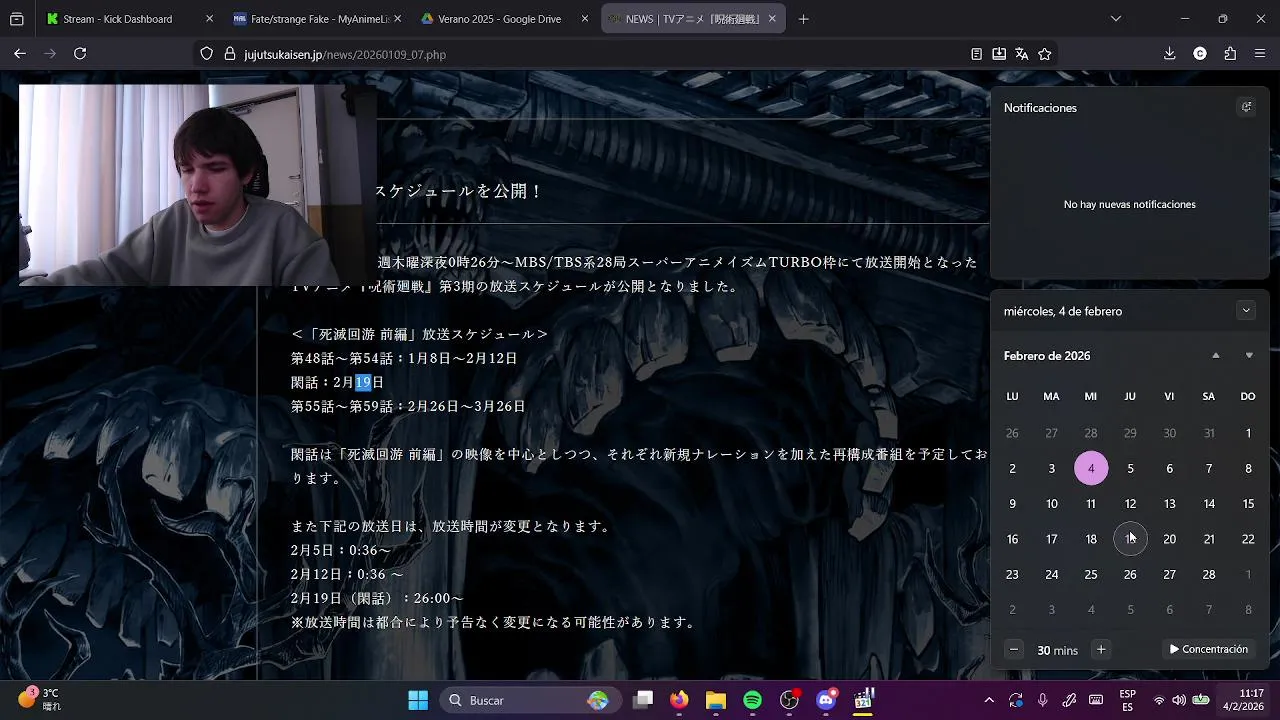Open Spotify from the taskbar
Image resolution: width=1280 pixels, height=720 pixels.
[x=753, y=700]
